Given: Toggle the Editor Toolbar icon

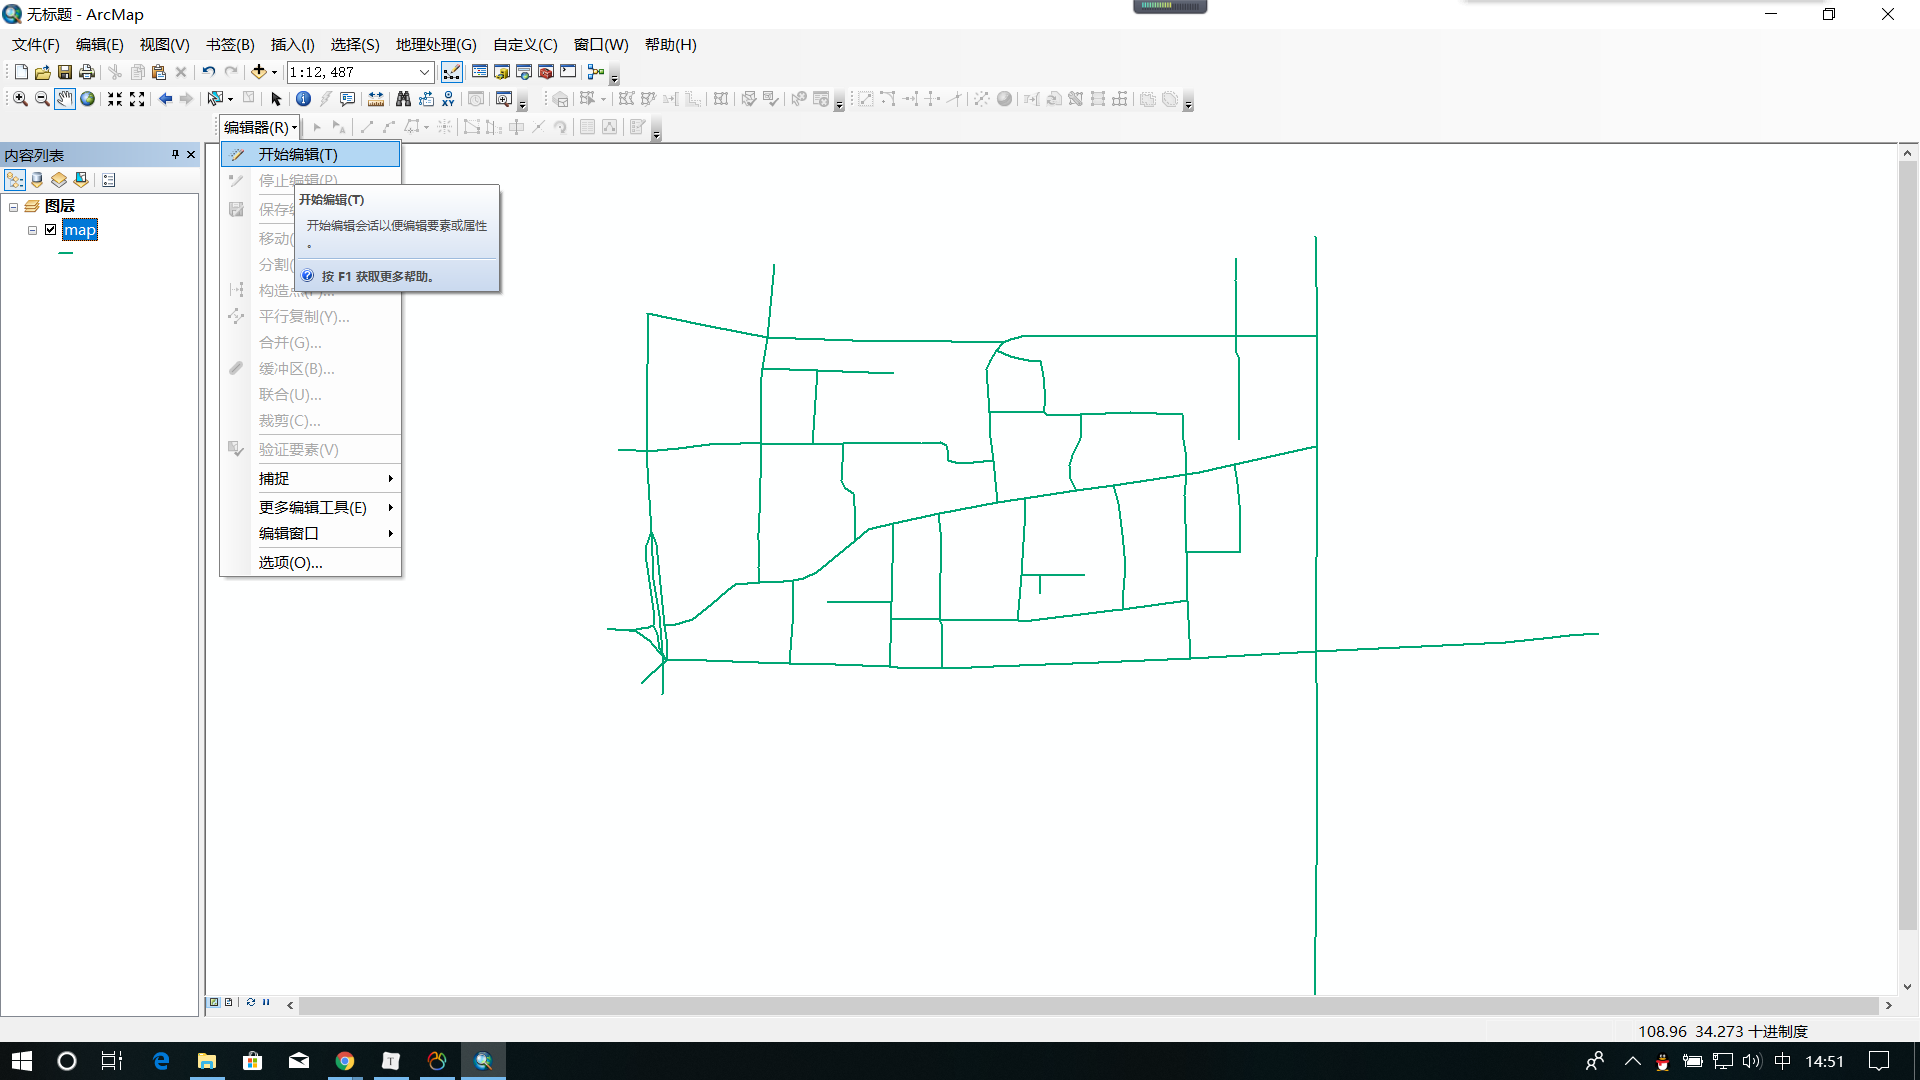Looking at the screenshot, I should (x=452, y=72).
